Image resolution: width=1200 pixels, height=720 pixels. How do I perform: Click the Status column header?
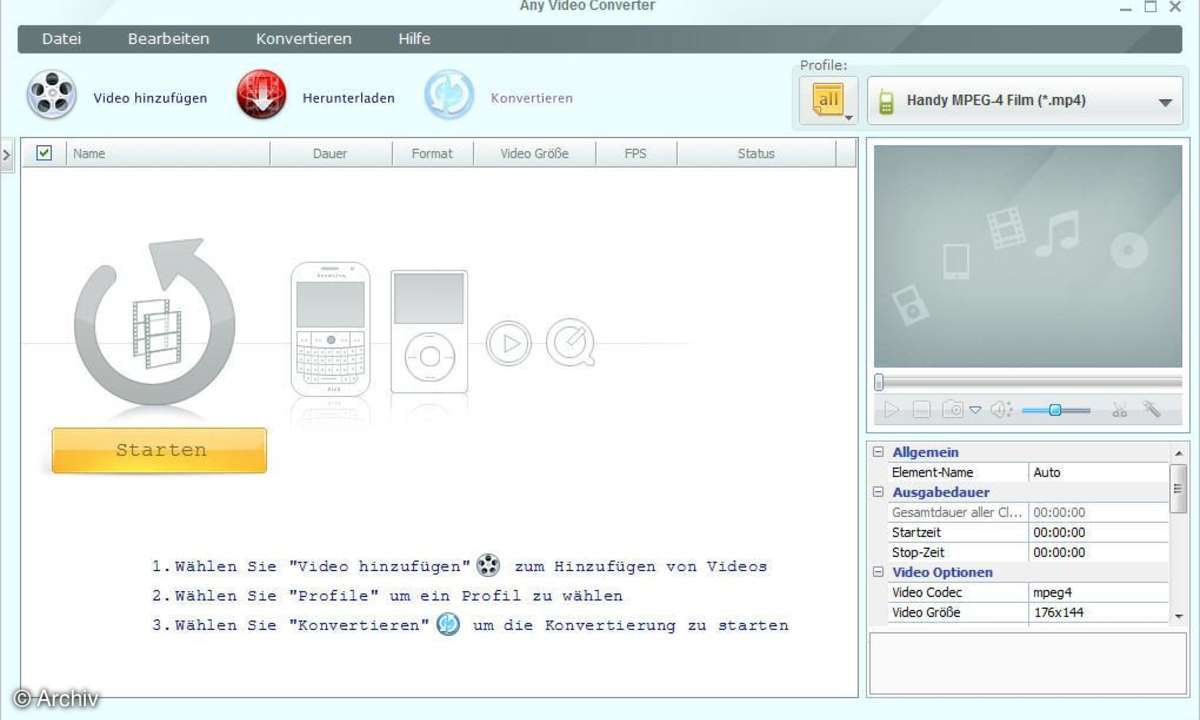coord(756,153)
